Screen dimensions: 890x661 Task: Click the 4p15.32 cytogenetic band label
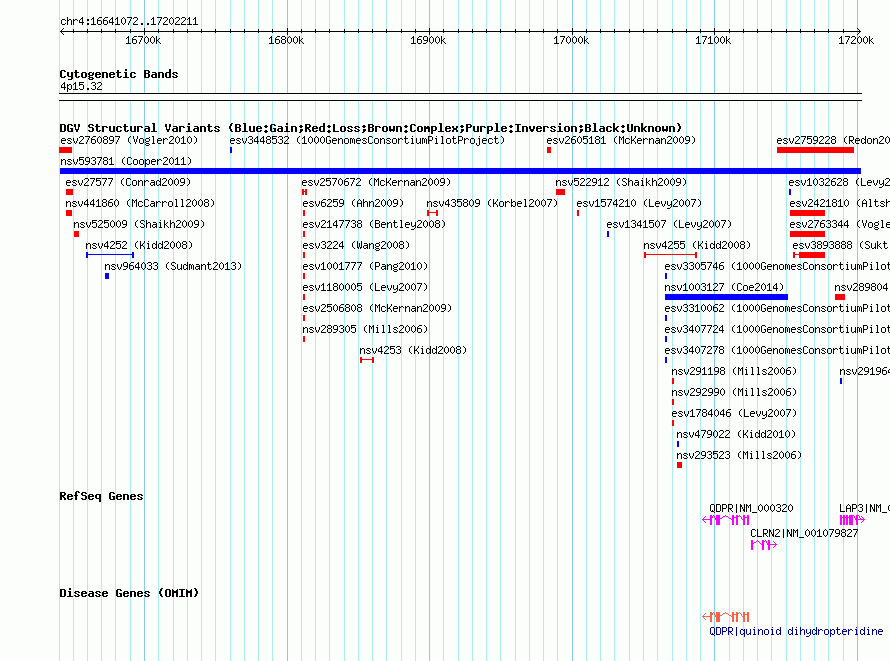tap(81, 86)
